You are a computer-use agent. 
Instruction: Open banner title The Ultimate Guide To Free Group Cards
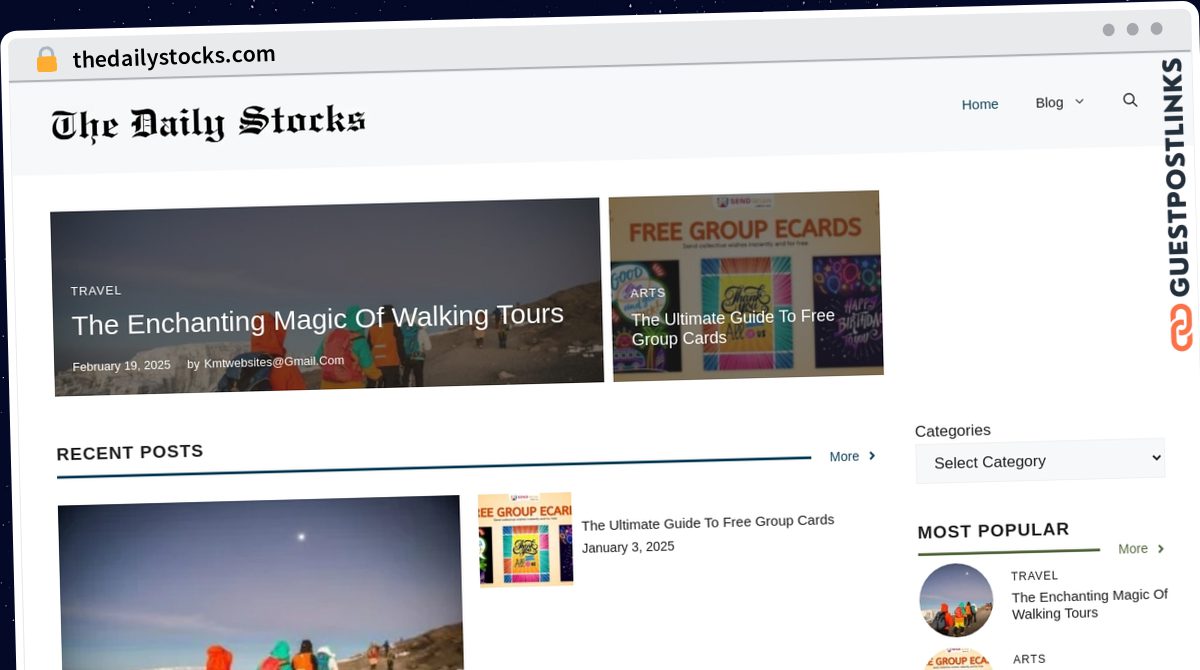(x=732, y=327)
